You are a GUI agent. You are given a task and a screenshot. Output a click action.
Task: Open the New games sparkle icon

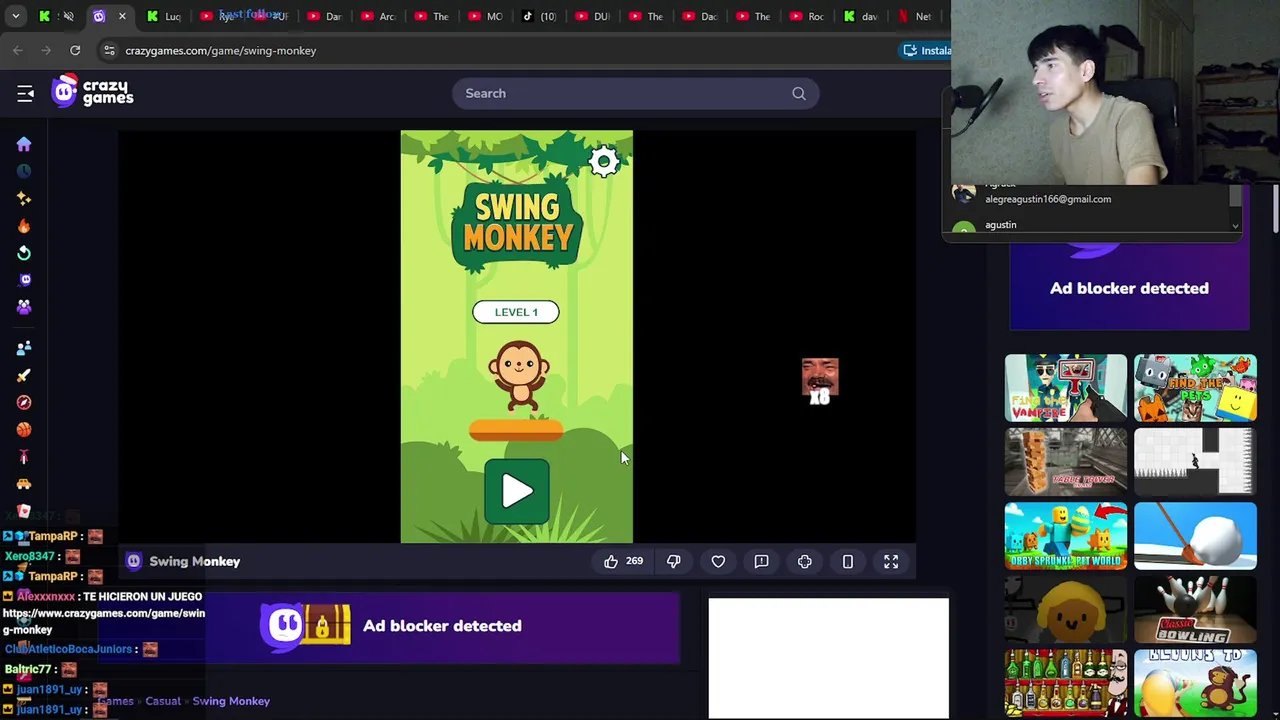coord(24,198)
